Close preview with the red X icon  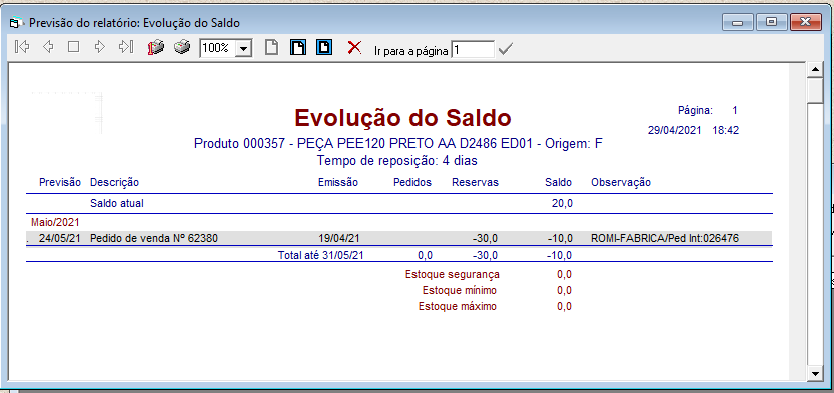click(x=354, y=47)
